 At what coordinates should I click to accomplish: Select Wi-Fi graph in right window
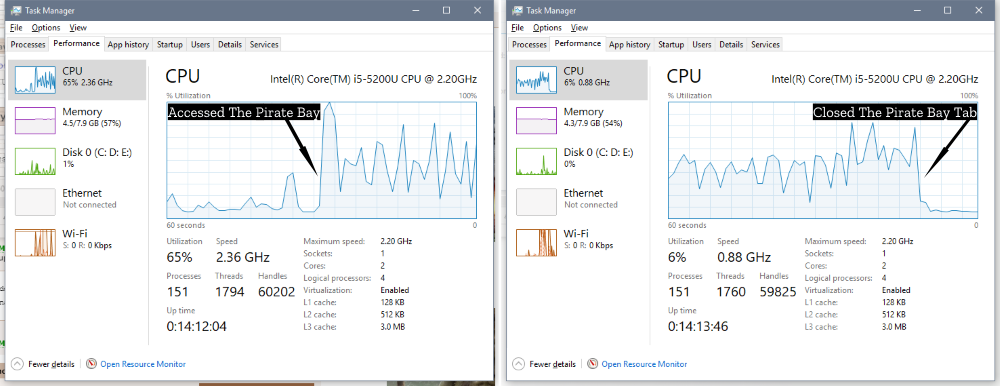click(537, 242)
